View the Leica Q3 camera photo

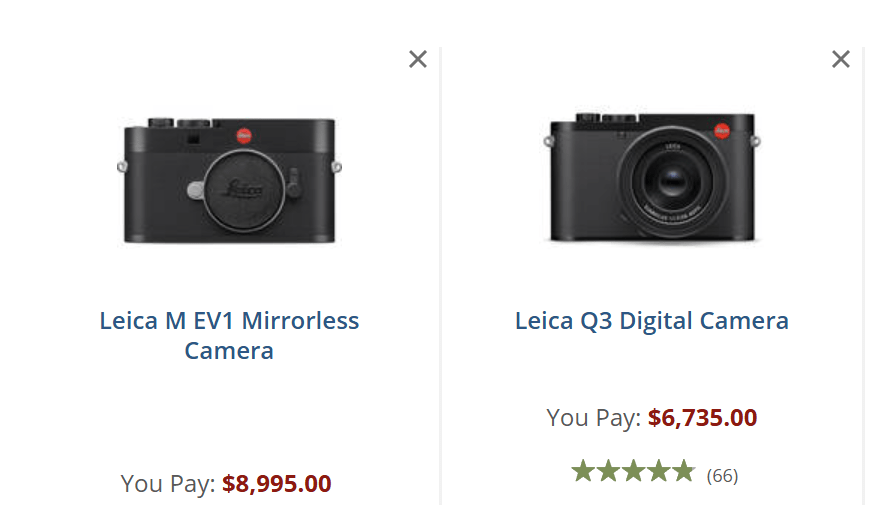(652, 178)
